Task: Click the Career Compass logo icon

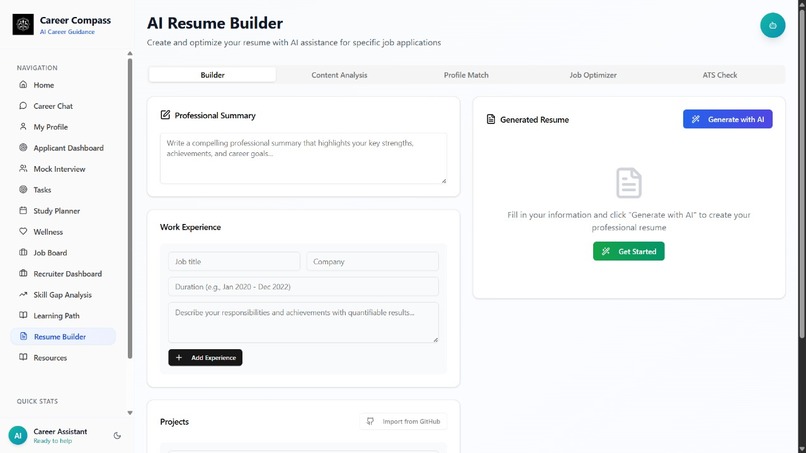Action: (23, 24)
